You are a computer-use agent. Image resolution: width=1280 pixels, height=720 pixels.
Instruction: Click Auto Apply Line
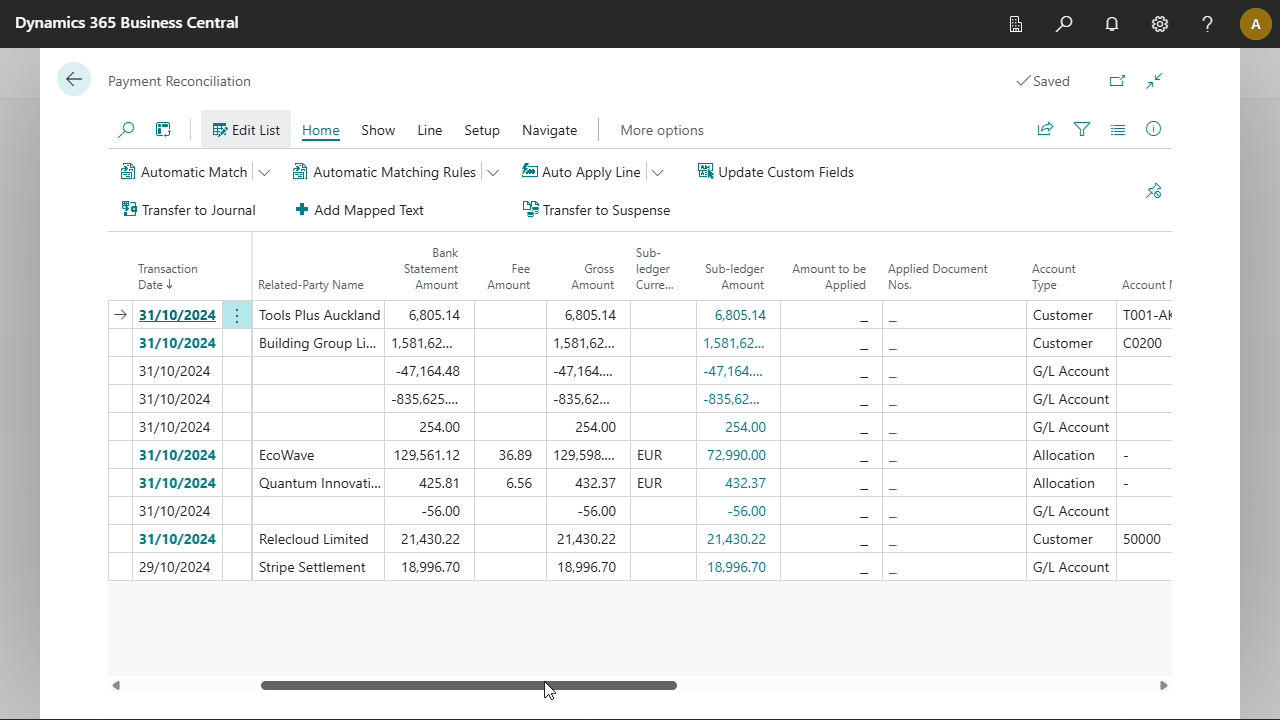581,172
